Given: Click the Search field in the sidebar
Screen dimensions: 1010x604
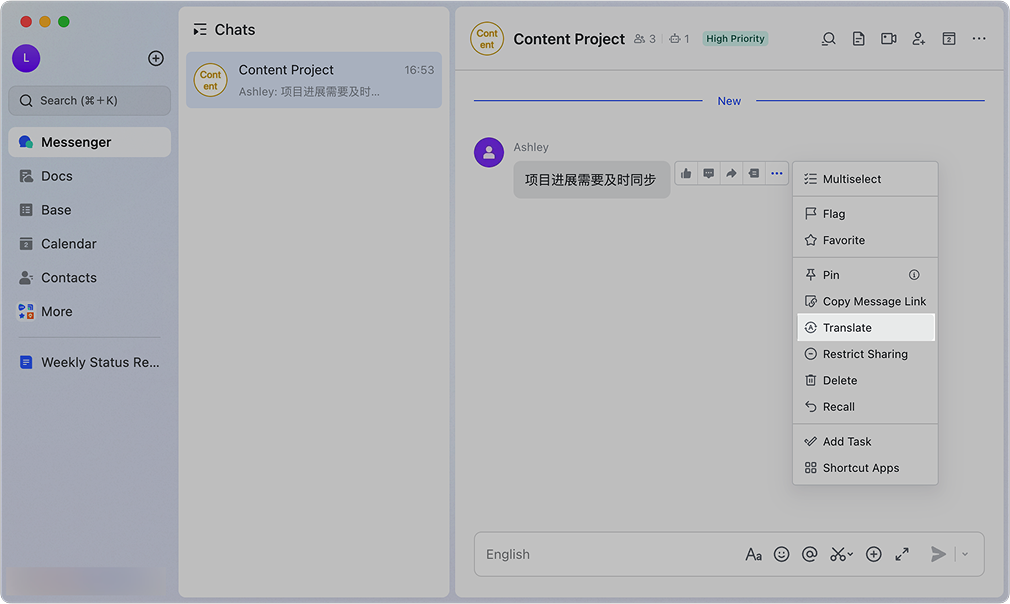Looking at the screenshot, I should pos(90,100).
